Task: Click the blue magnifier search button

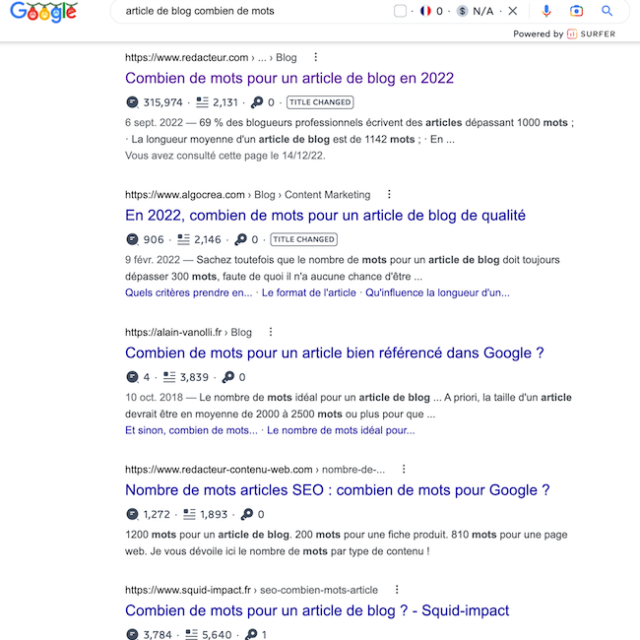Action: pyautogui.click(x=607, y=11)
